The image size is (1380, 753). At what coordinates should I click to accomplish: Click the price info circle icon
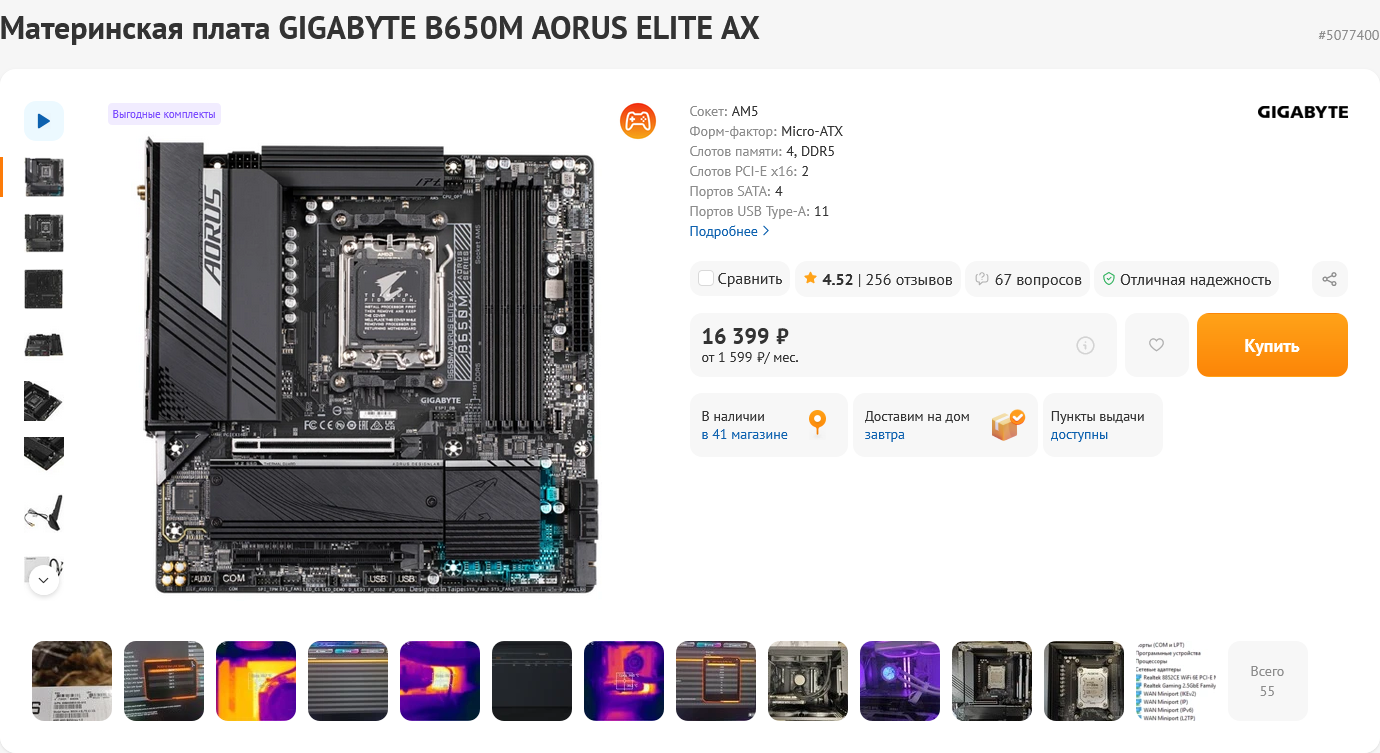[x=1085, y=345]
